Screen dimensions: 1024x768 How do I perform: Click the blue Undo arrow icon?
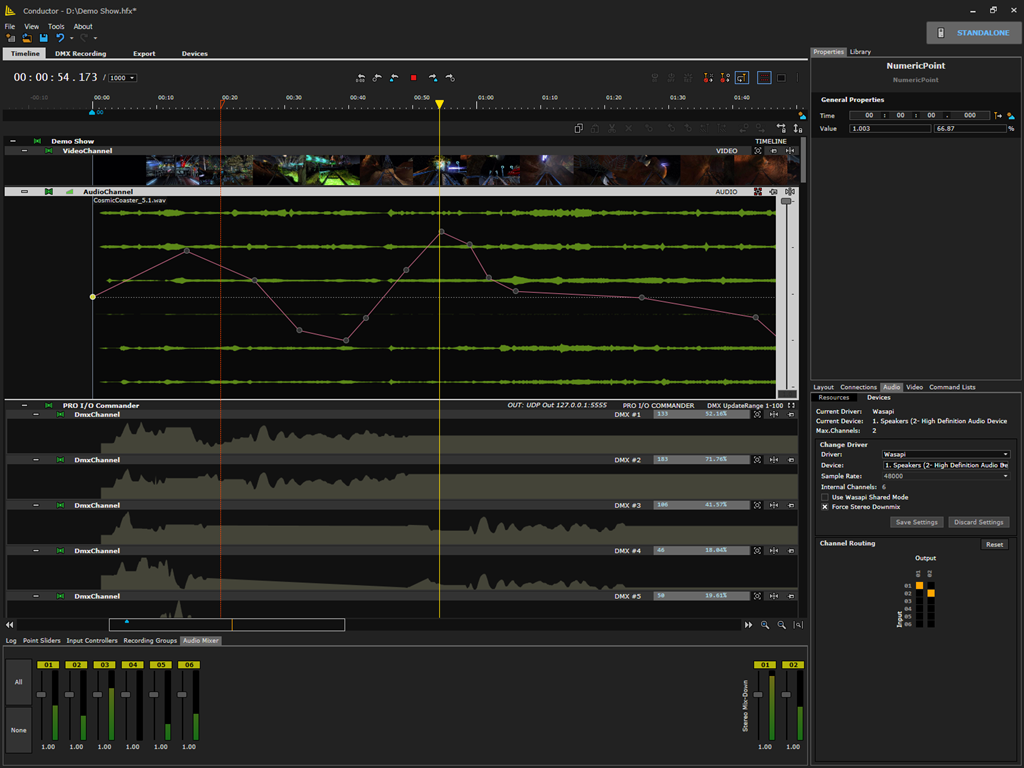click(x=60, y=39)
